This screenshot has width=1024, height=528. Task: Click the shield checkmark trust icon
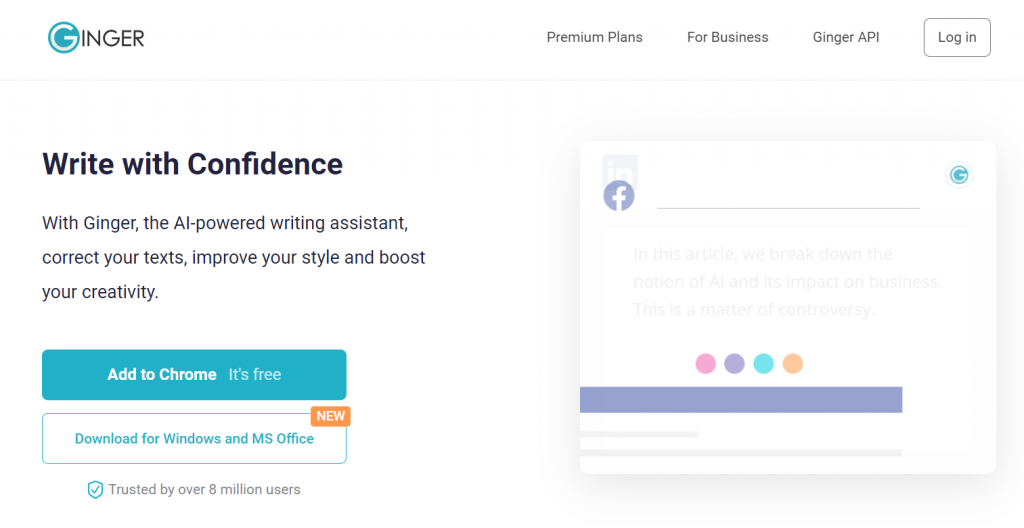pos(95,489)
